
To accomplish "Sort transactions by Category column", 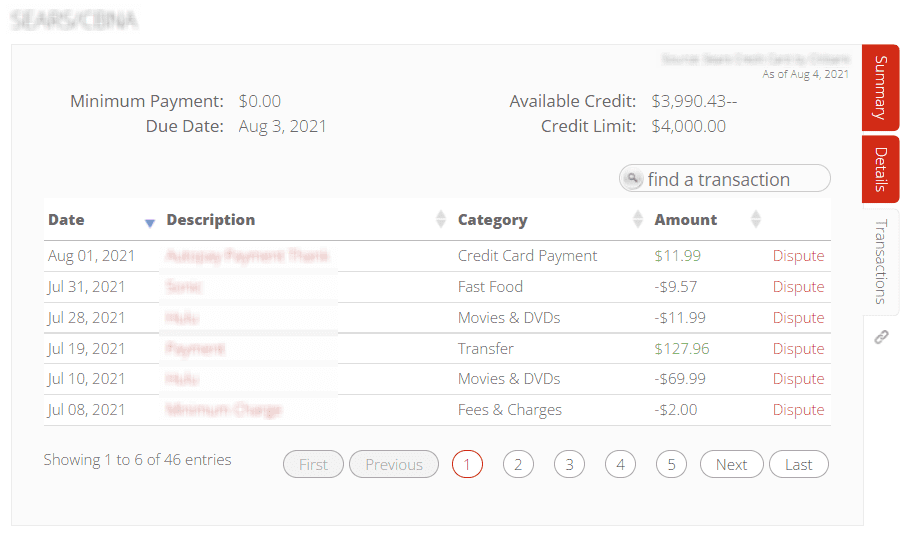I will (x=492, y=220).
